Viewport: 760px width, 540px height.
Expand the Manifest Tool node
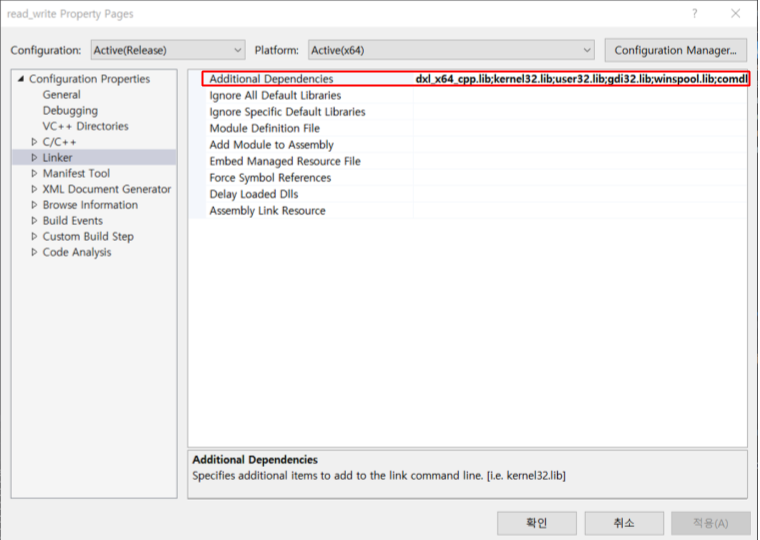[x=34, y=174]
